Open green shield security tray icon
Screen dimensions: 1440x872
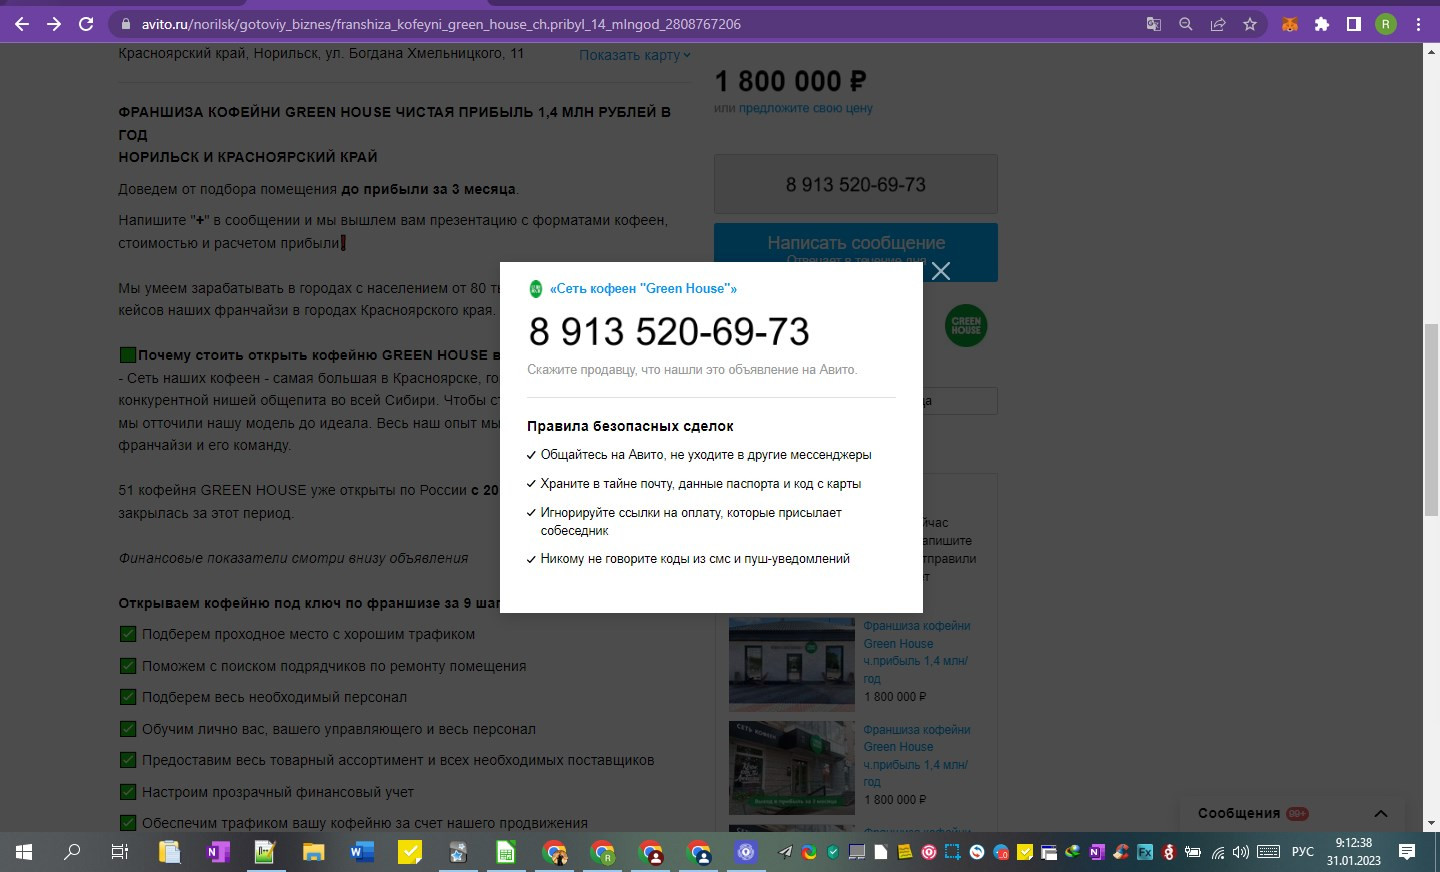833,852
